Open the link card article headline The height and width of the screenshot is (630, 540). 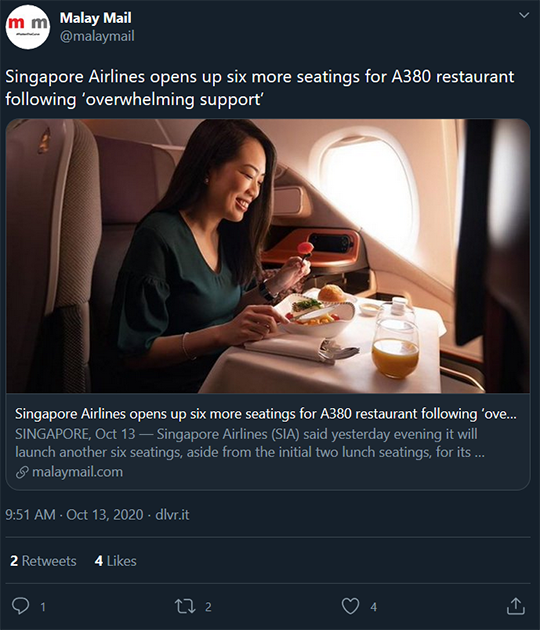click(266, 414)
